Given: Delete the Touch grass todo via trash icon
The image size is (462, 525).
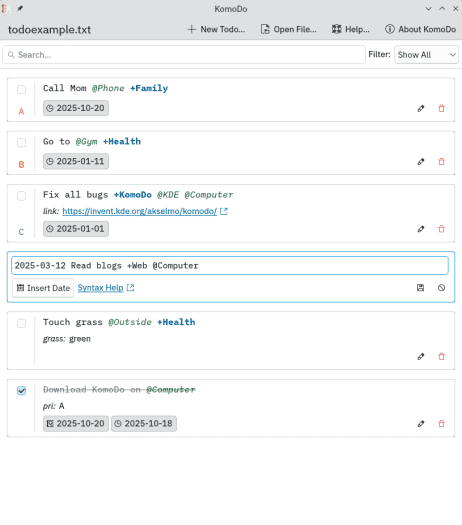Looking at the screenshot, I should pyautogui.click(x=442, y=357).
